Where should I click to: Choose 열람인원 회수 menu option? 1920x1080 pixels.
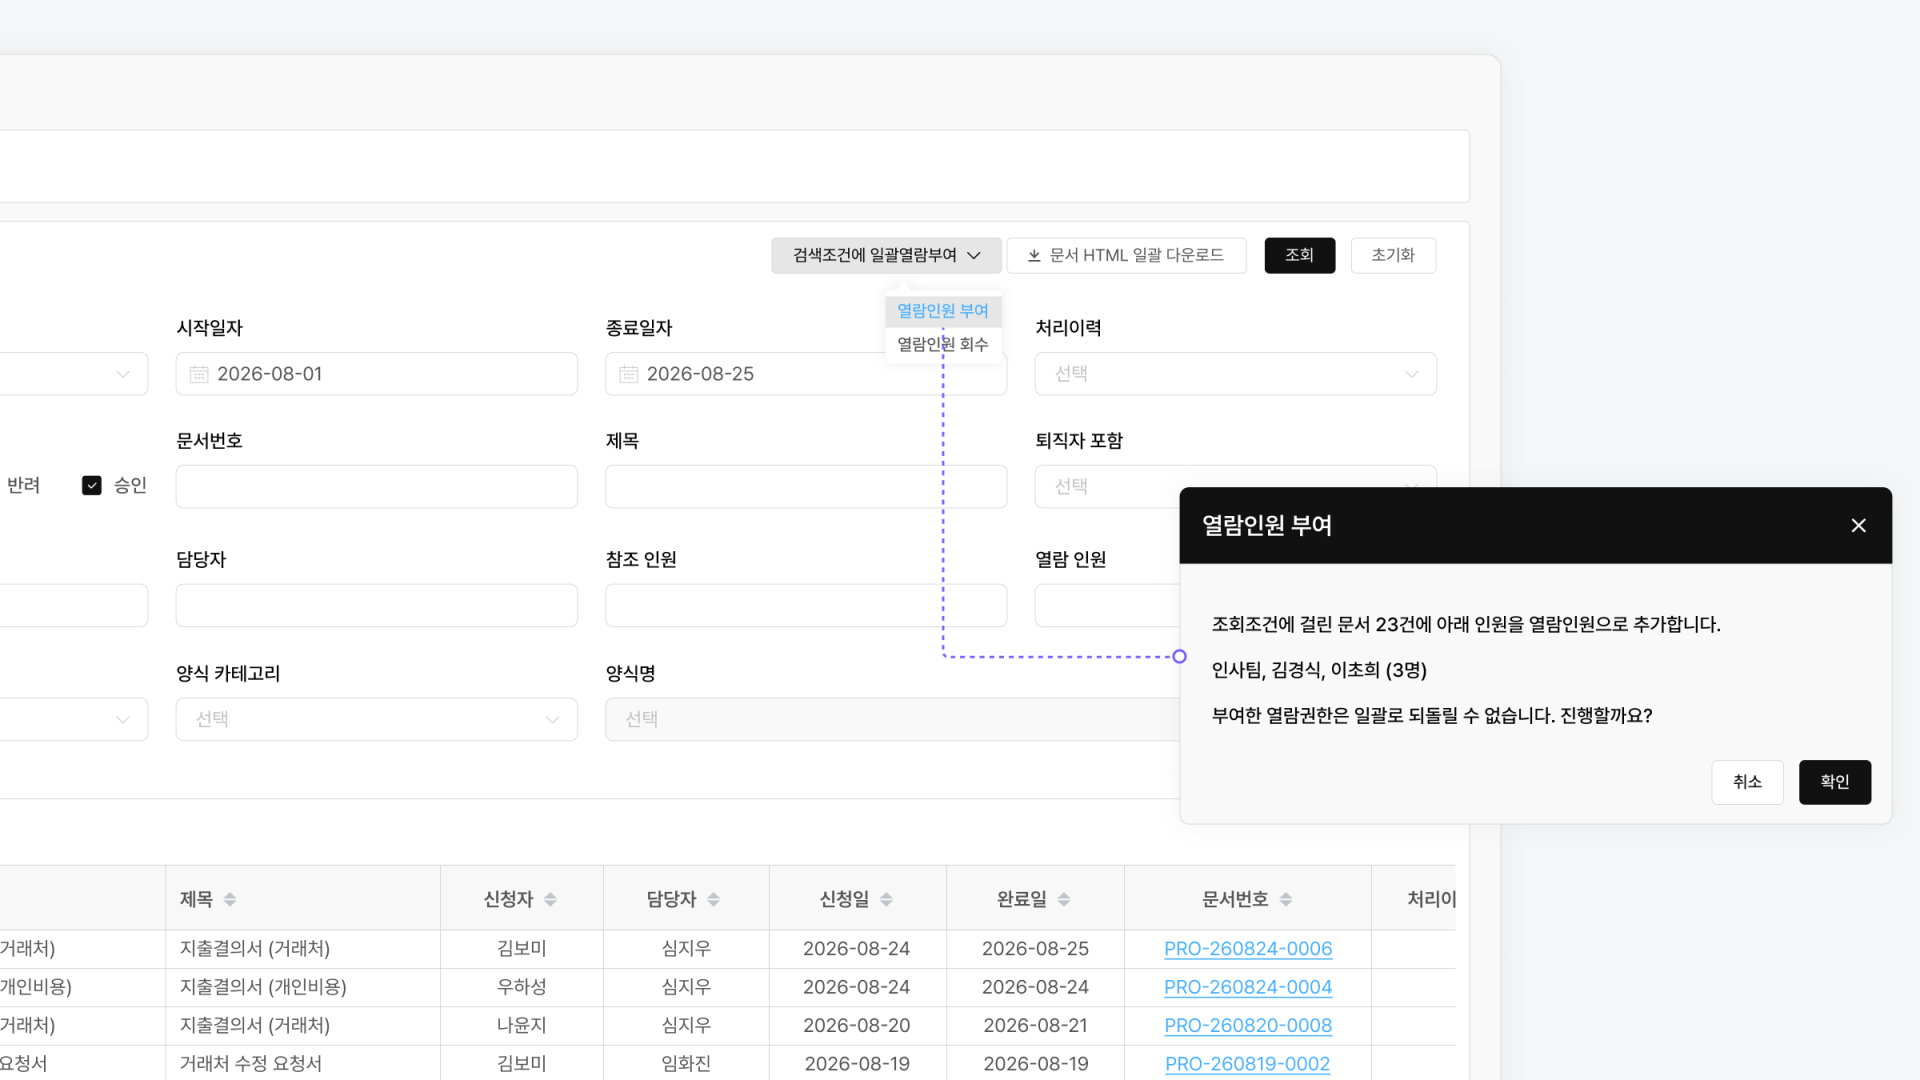point(943,344)
